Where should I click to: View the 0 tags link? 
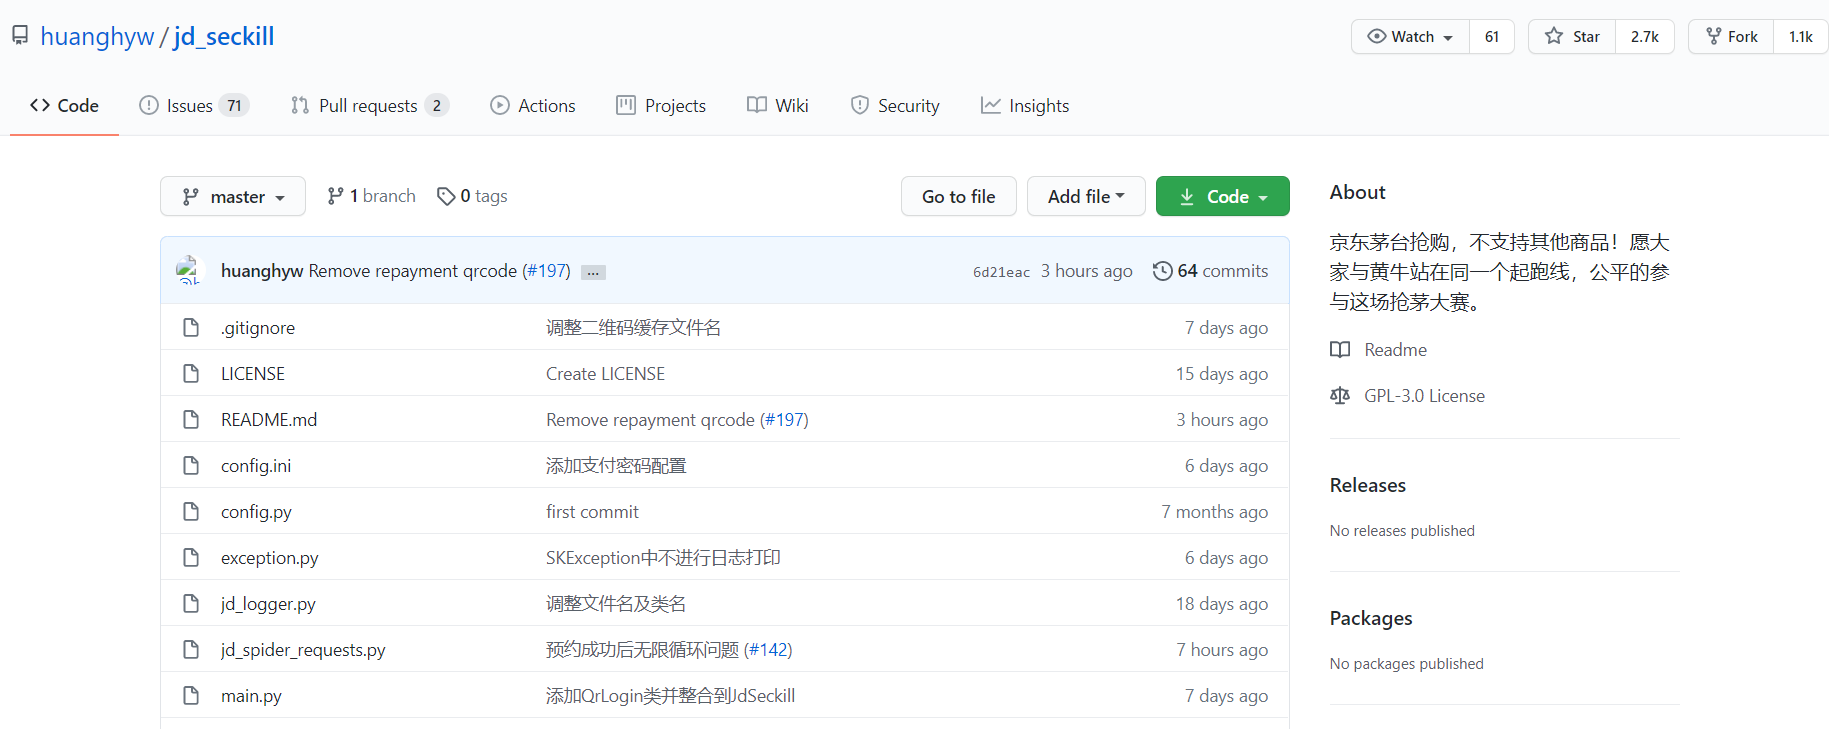[x=472, y=196]
